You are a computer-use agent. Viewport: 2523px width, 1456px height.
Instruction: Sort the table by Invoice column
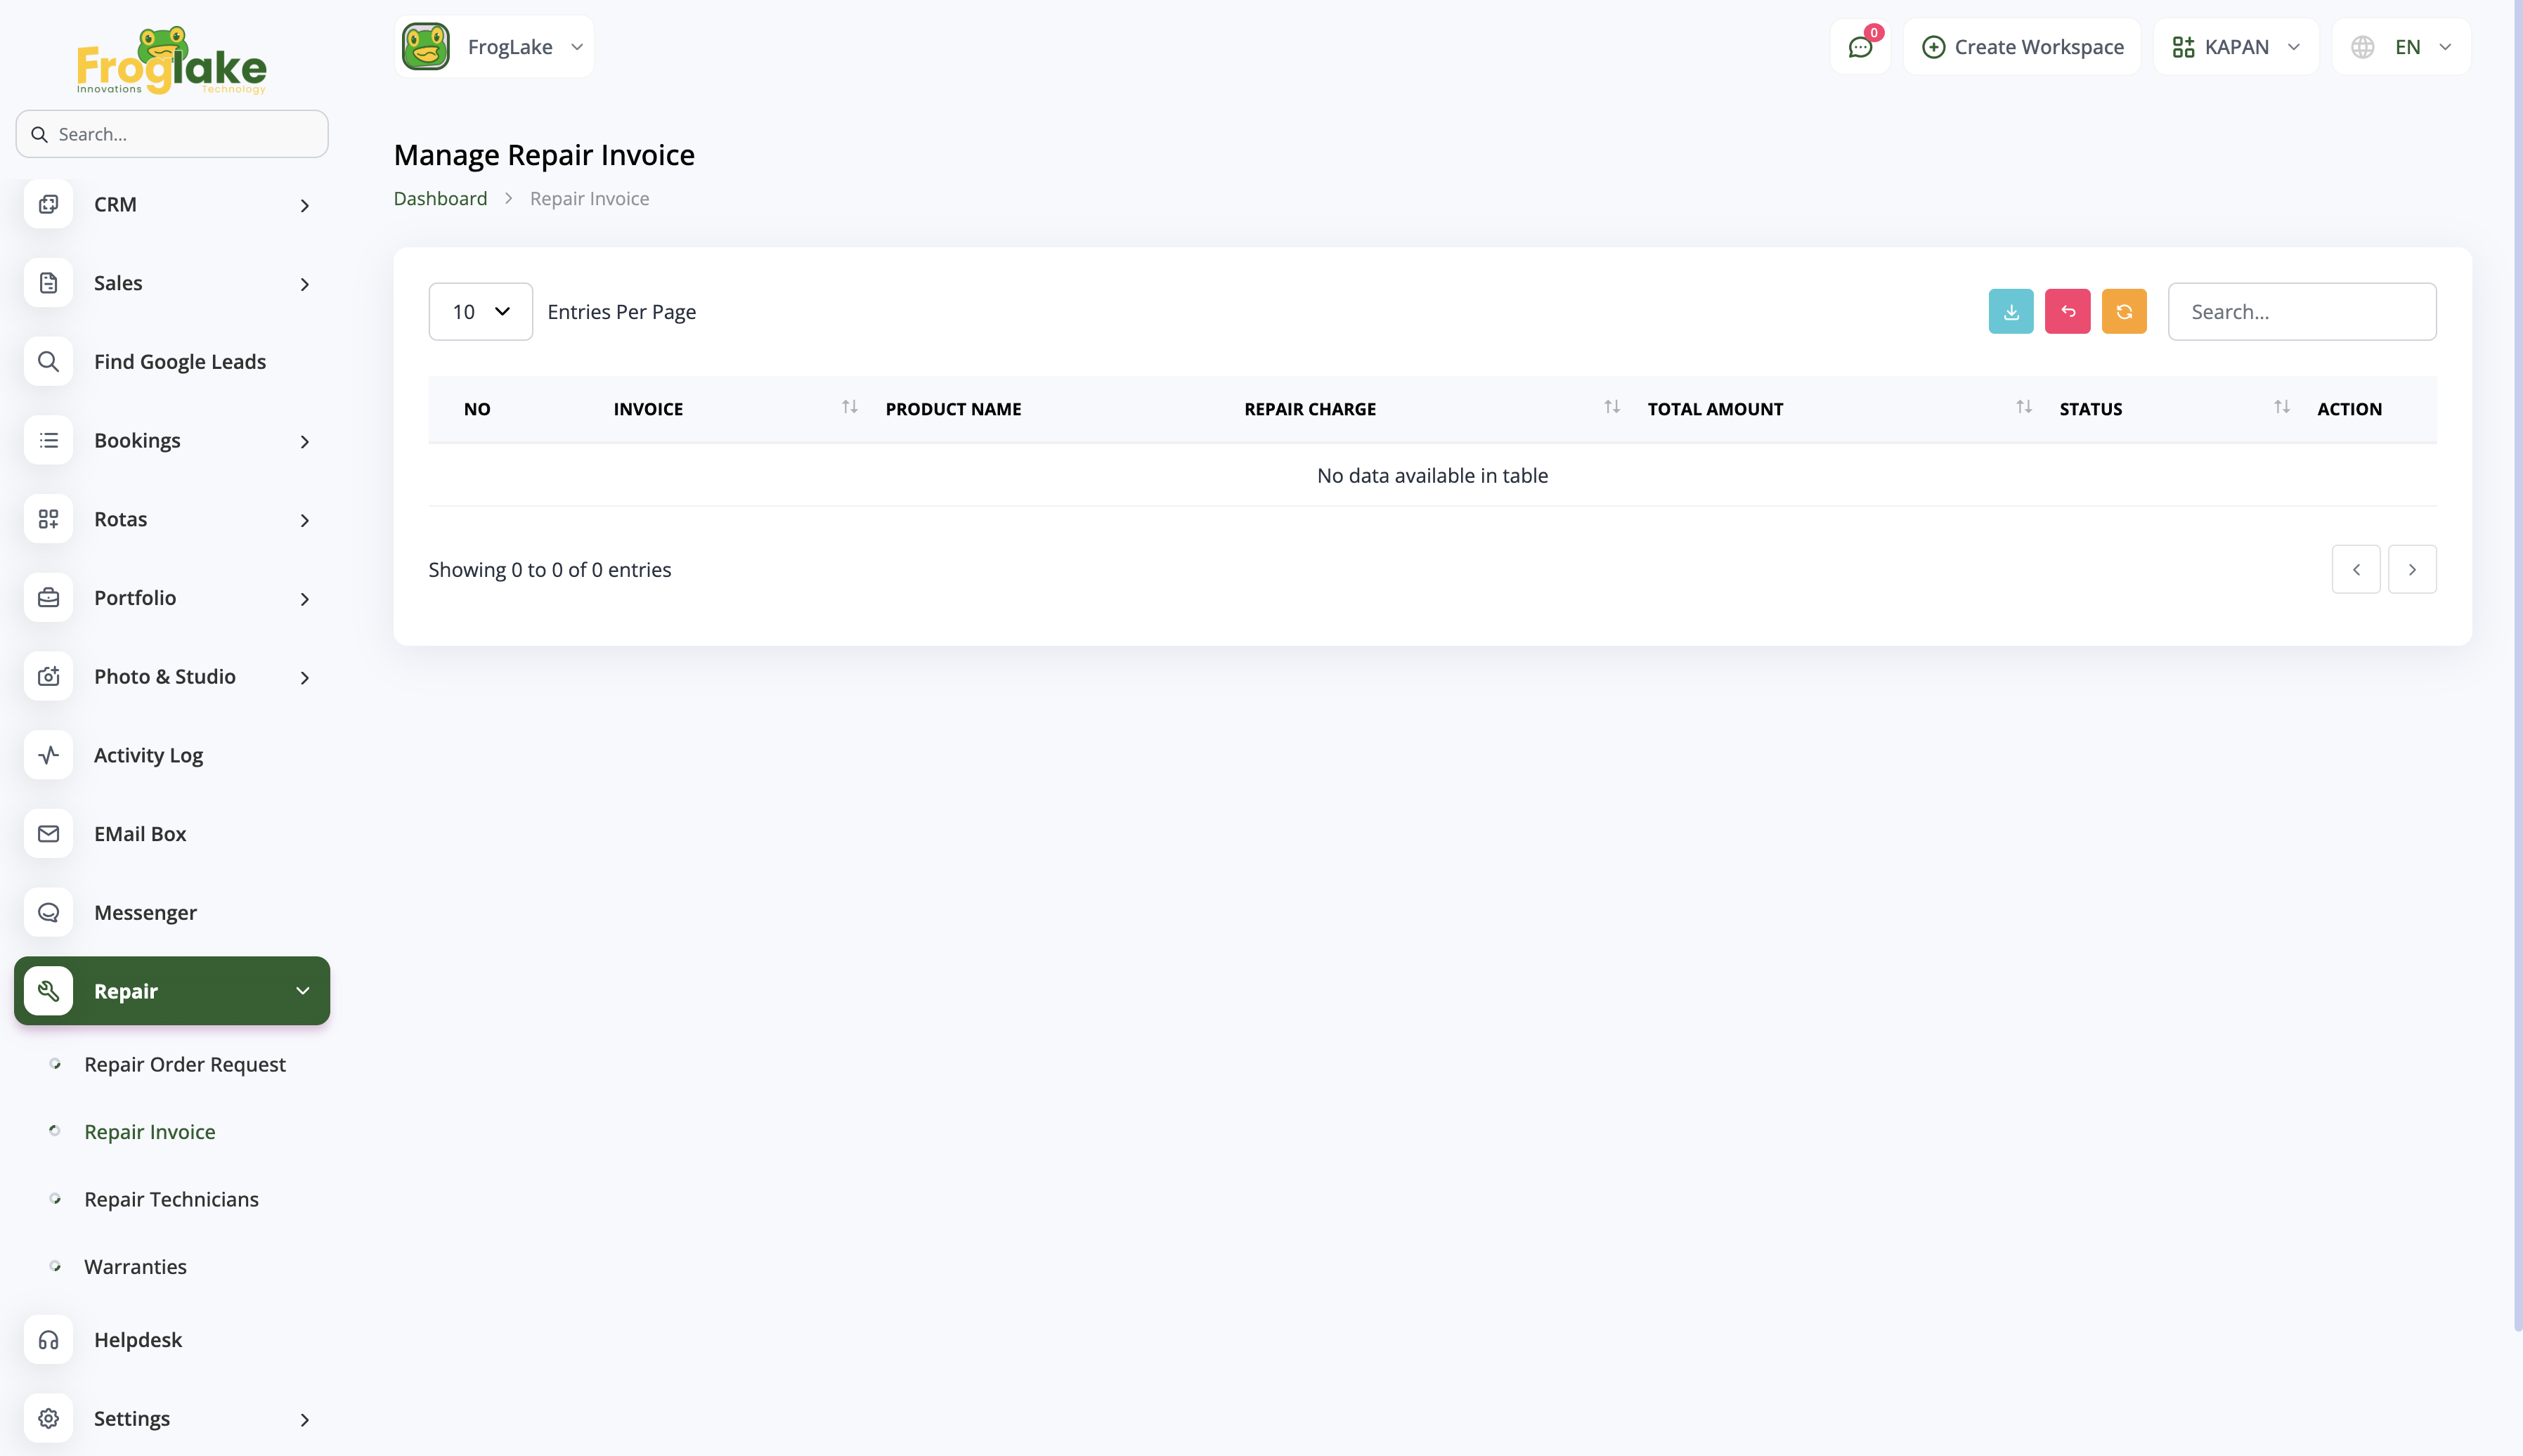coord(849,407)
